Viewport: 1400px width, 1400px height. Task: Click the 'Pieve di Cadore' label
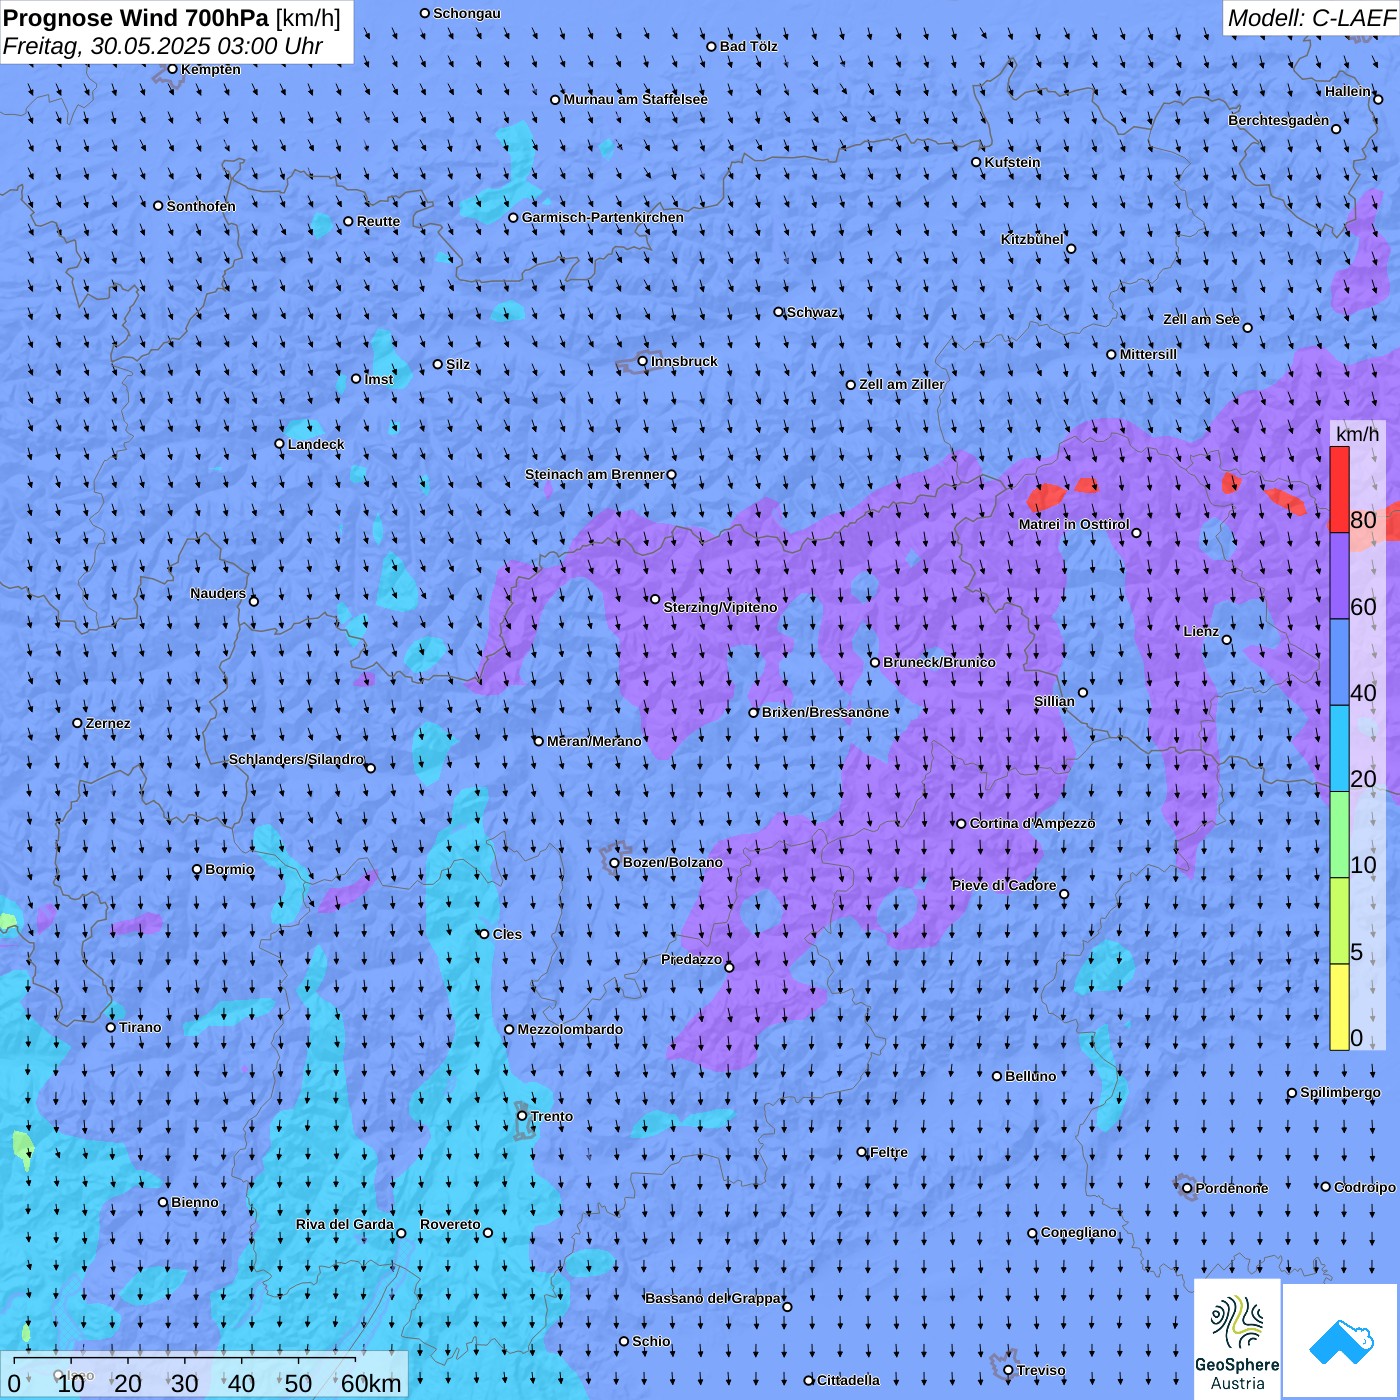point(1004,885)
